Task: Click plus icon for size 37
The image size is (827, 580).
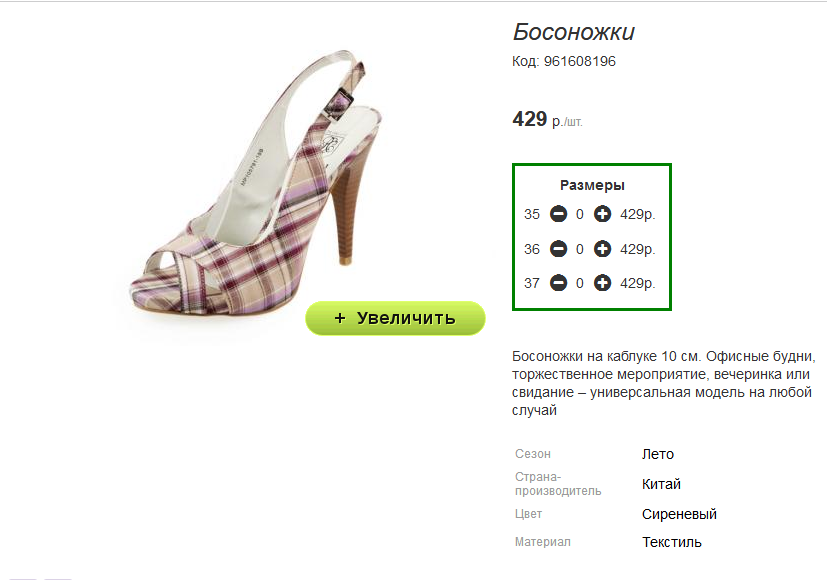Action: 602,283
